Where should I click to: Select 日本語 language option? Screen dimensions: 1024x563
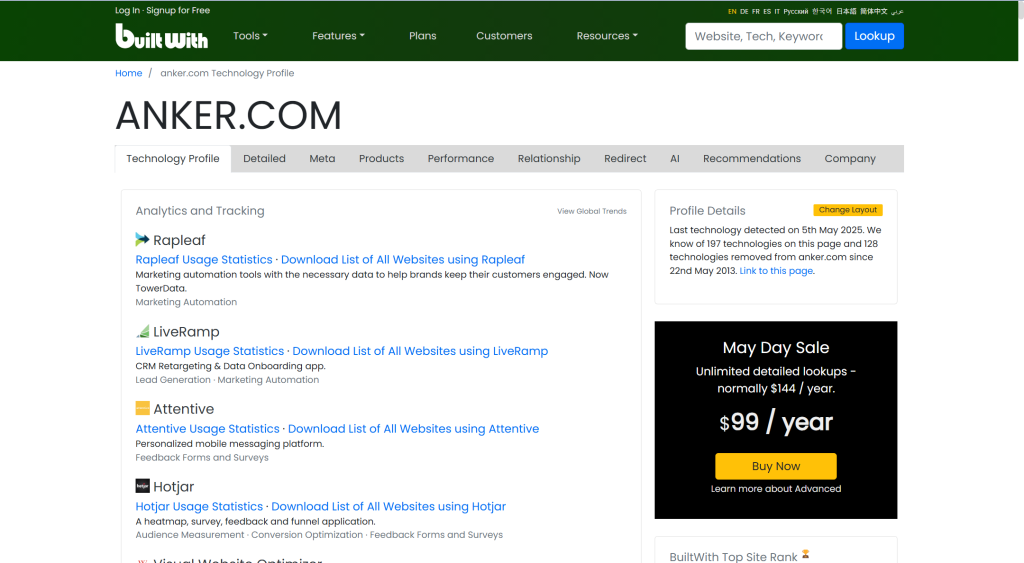coord(846,11)
